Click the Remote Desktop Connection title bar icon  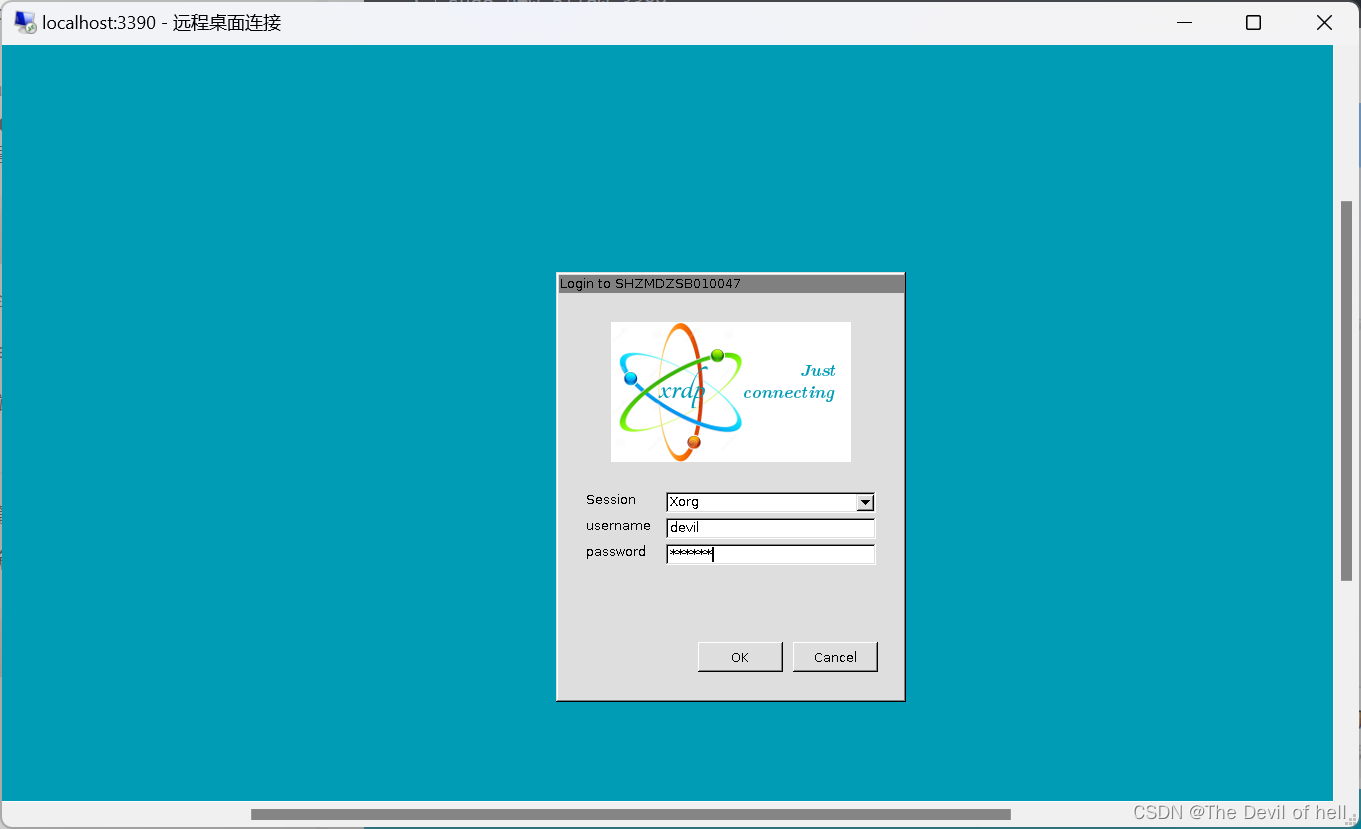(24, 22)
